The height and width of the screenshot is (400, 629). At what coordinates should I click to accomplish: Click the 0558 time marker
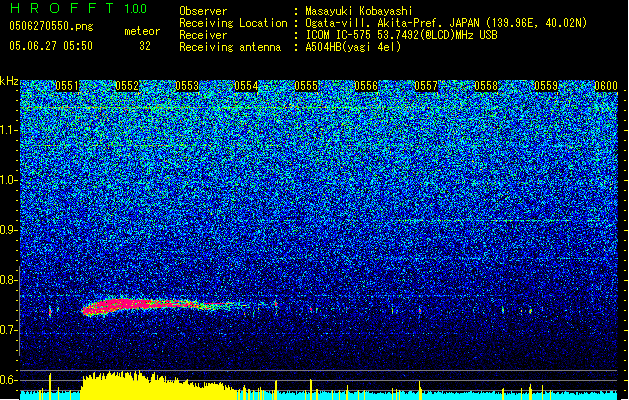486,86
